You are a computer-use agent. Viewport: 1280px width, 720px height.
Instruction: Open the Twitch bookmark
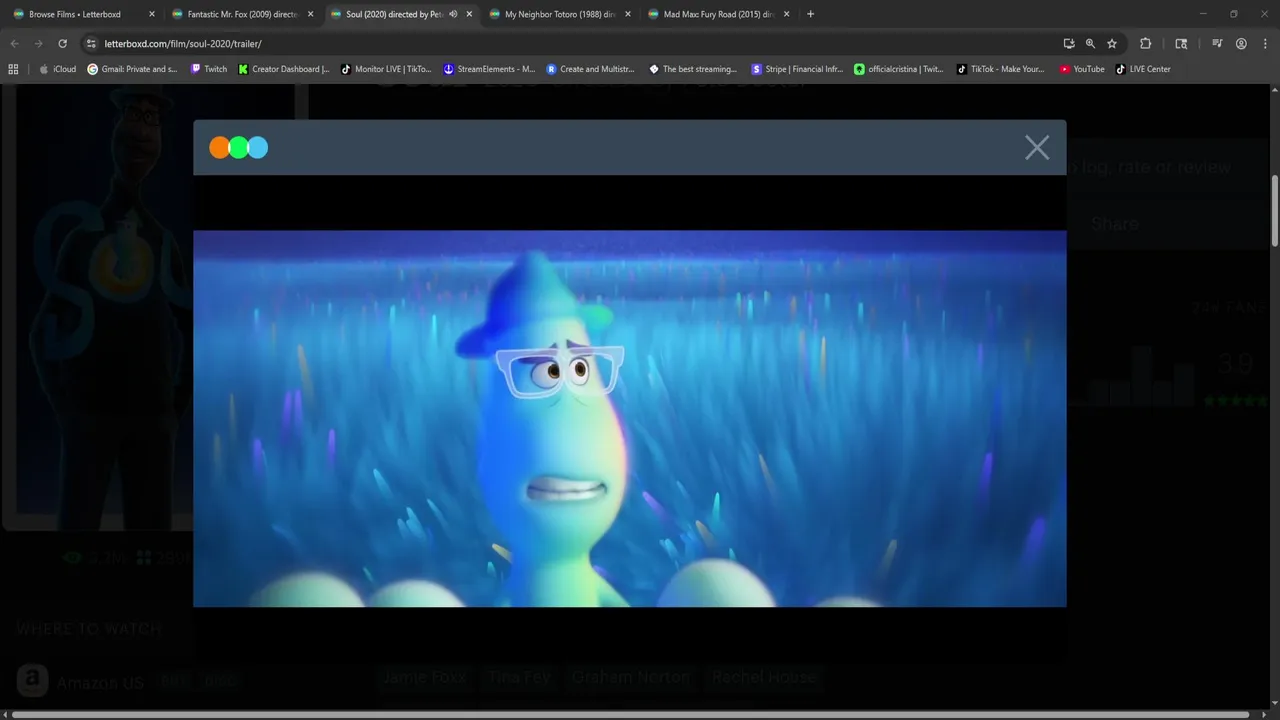pos(208,69)
